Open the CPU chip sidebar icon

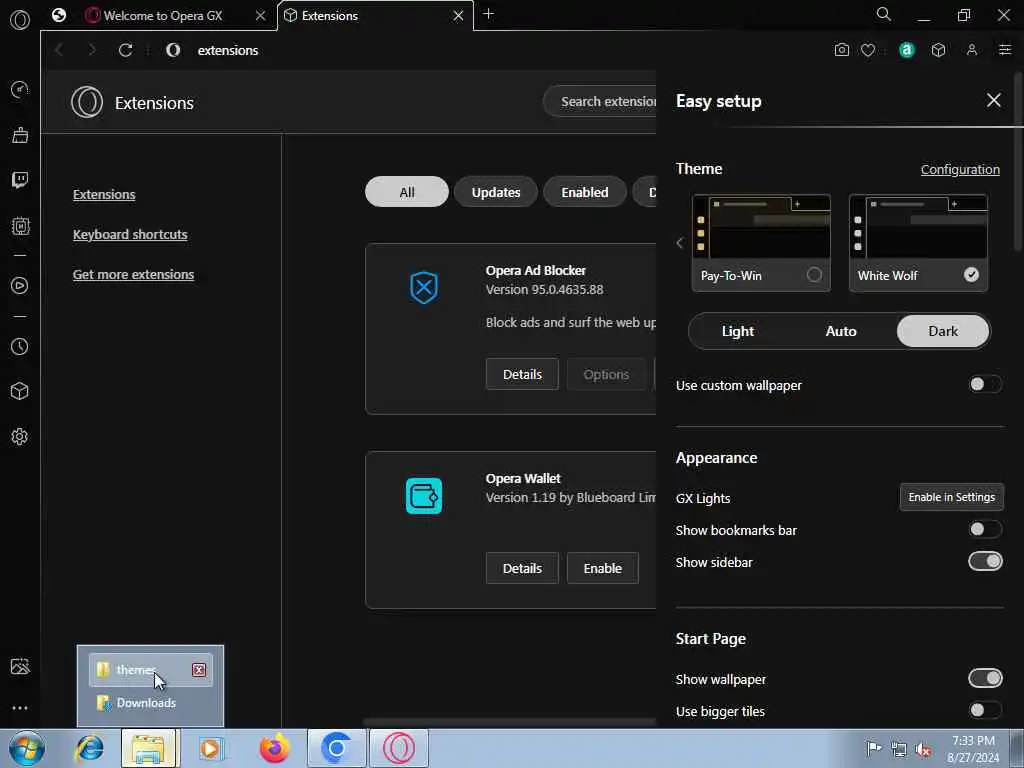pos(20,226)
